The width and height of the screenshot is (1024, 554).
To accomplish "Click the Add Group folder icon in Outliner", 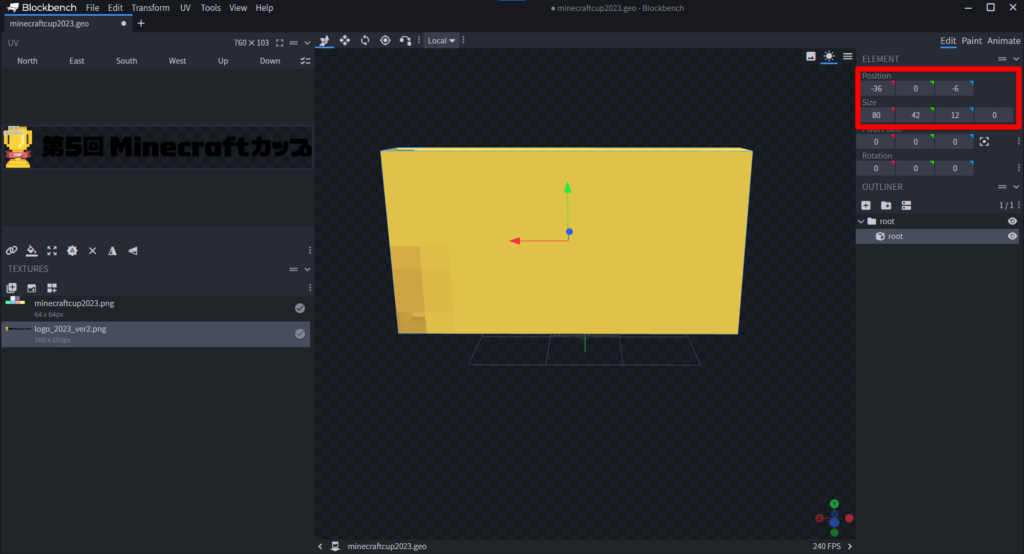I will [886, 205].
